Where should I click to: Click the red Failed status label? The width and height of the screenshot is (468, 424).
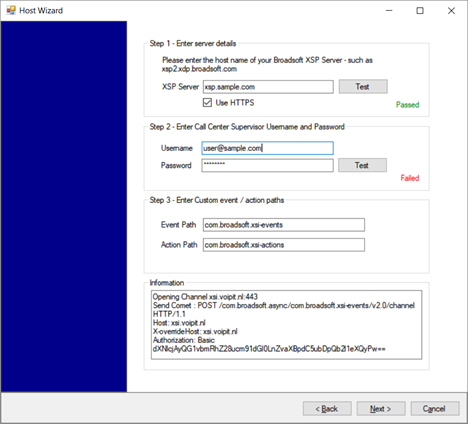(410, 178)
